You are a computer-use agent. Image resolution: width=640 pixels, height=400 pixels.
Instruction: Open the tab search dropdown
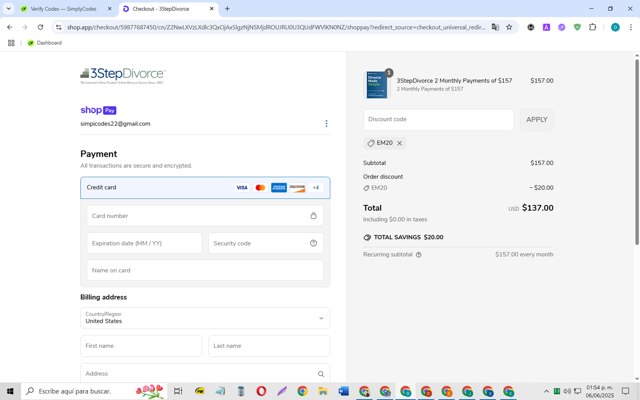coord(9,9)
